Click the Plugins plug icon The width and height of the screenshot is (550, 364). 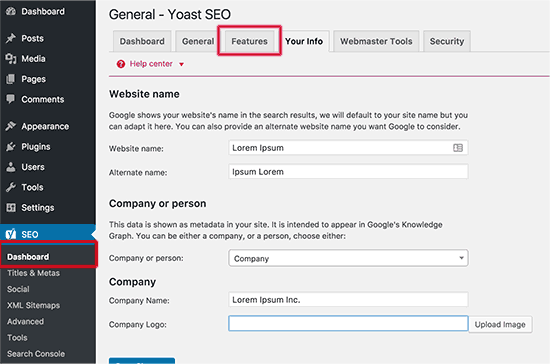tap(11, 147)
